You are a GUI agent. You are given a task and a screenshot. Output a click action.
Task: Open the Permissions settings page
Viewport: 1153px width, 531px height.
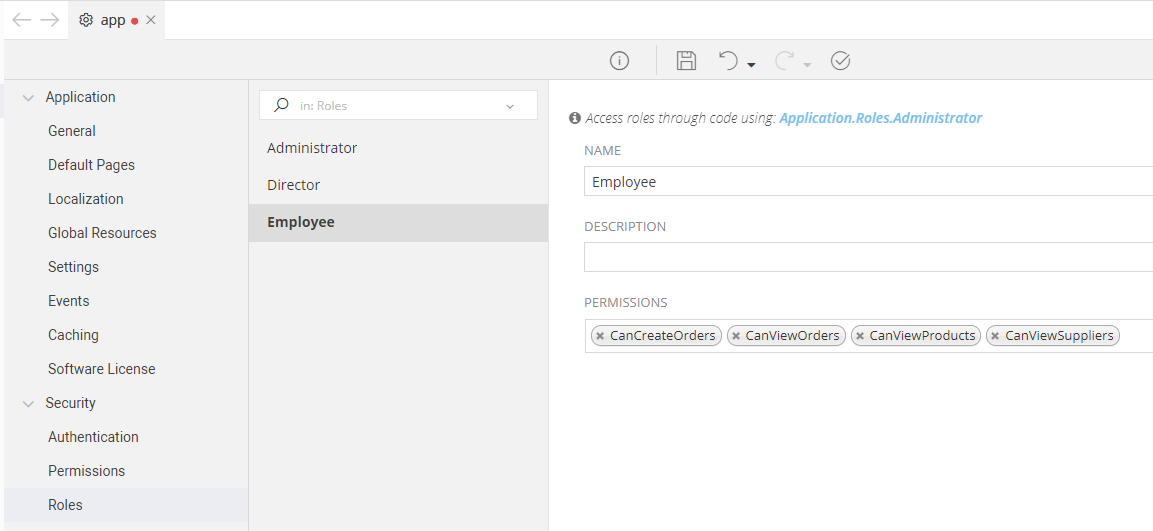(86, 471)
